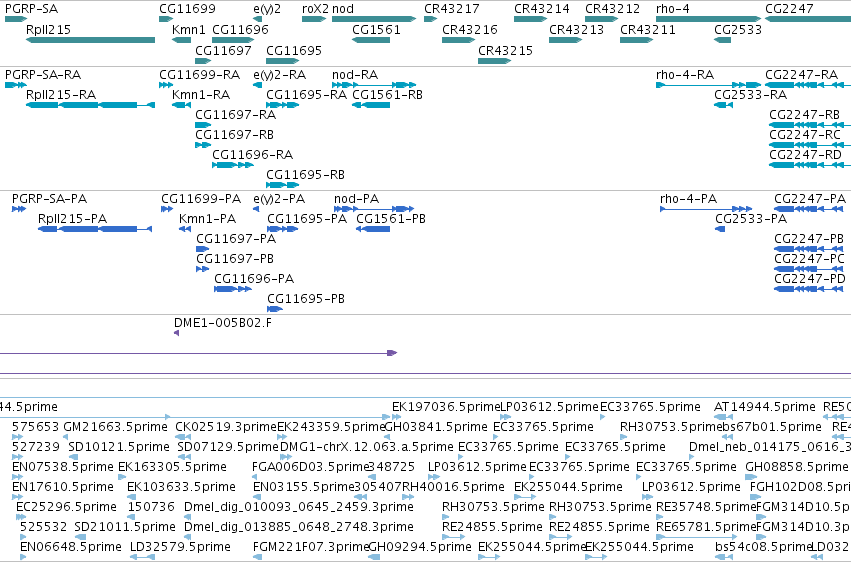Select the FGA006D03.5prime EST
This screenshot has height=562, width=851.
(x=256, y=477)
